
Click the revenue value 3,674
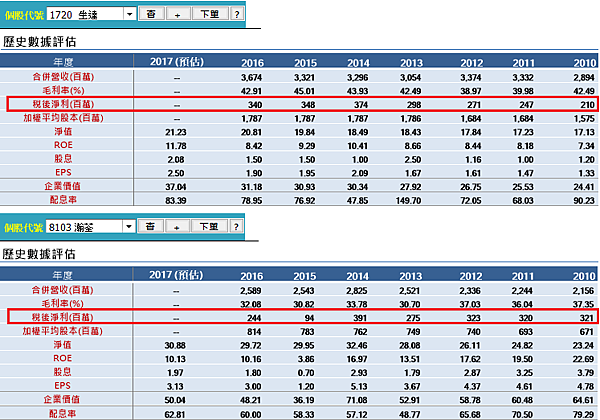point(251,77)
